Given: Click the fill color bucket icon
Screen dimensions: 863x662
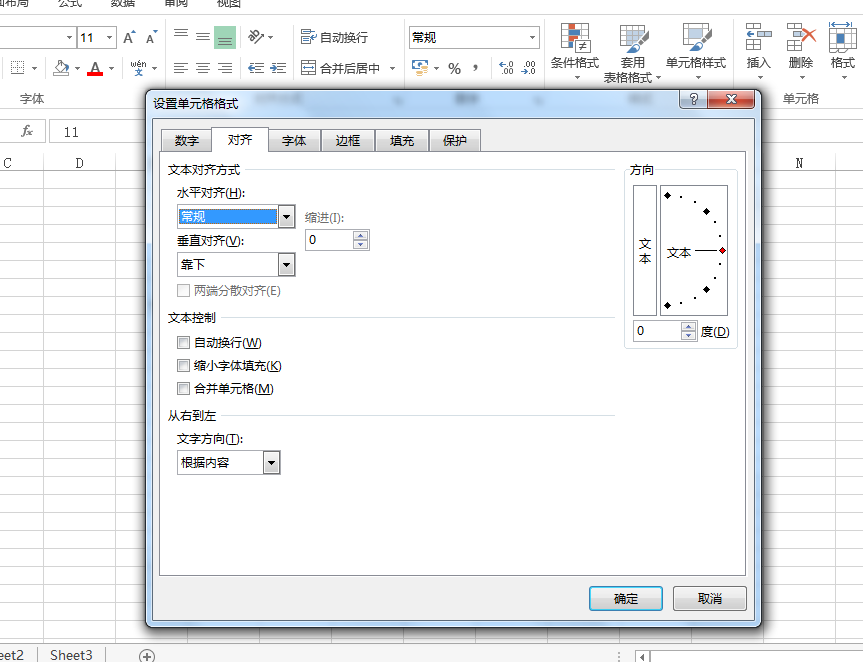Looking at the screenshot, I should (61, 68).
